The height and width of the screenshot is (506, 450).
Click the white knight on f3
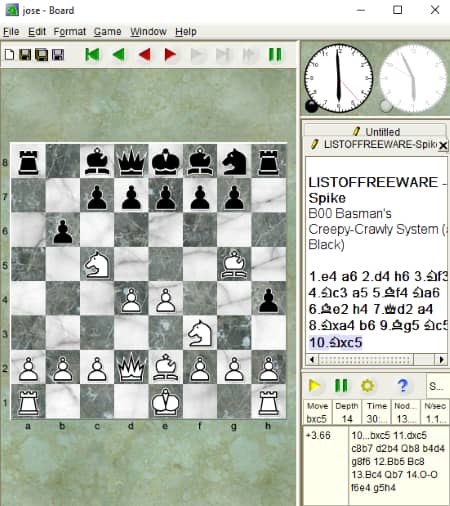(x=199, y=333)
